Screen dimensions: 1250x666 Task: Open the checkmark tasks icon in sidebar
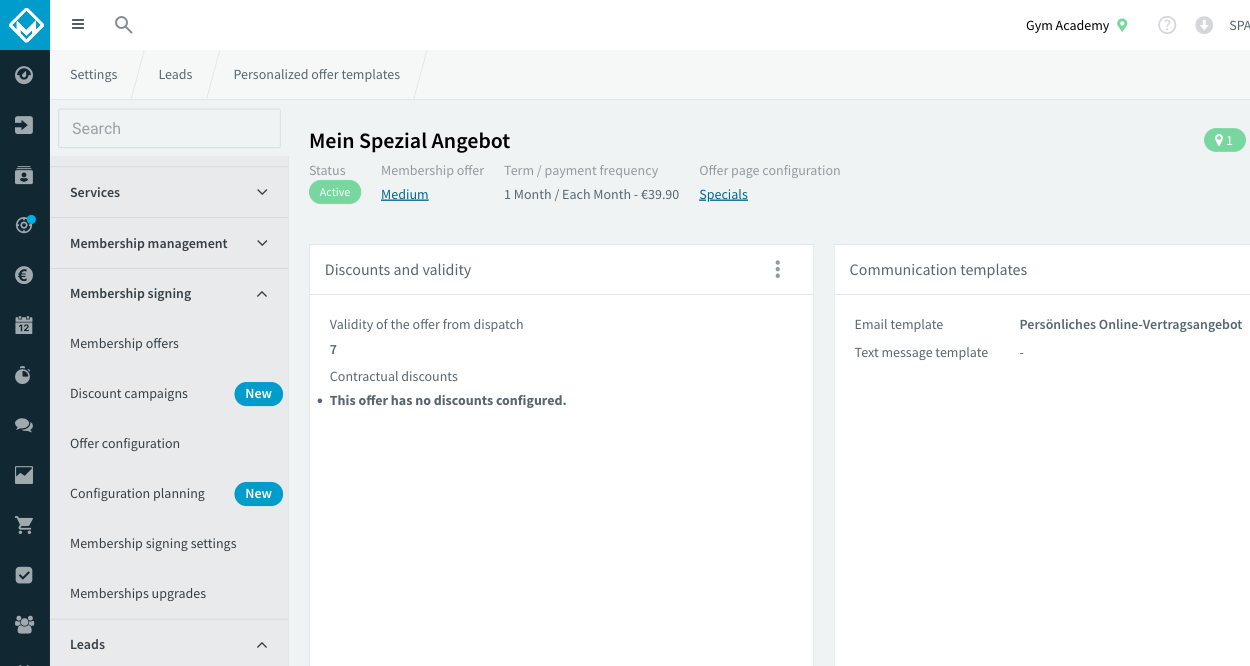pyautogui.click(x=24, y=575)
